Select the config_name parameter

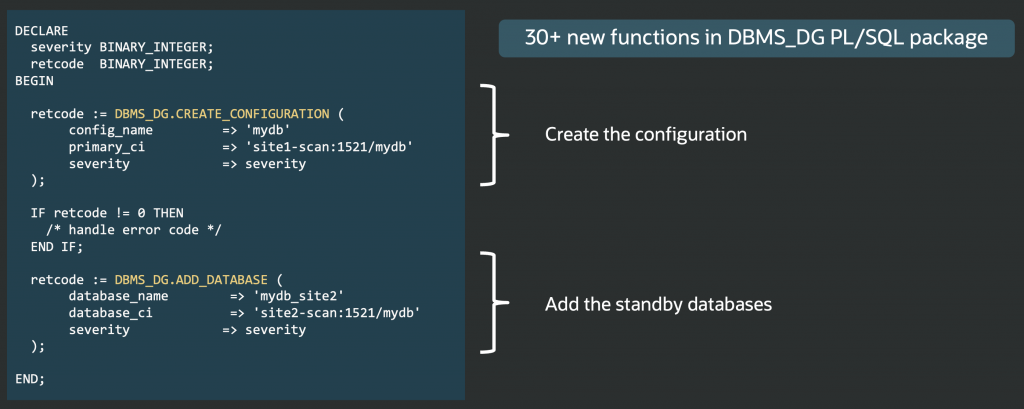[x=109, y=131]
